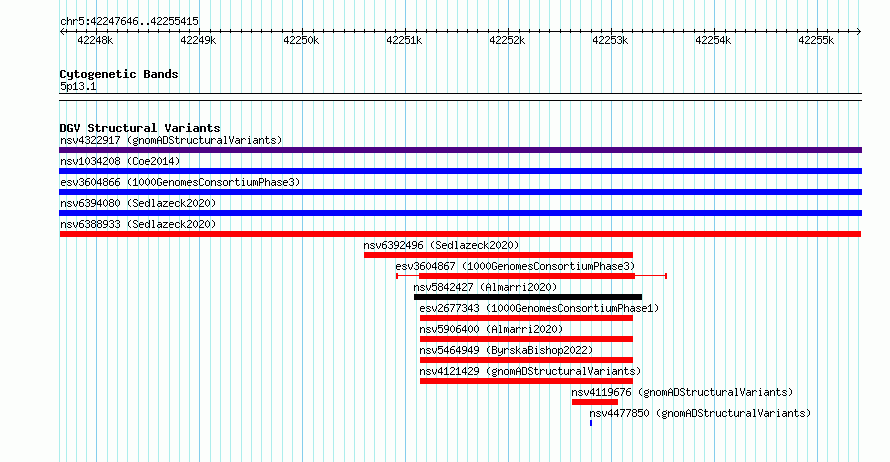The height and width of the screenshot is (462, 890).
Task: Open the nsv6392496 (Sedlazeck2020) label
Action: tap(441, 245)
